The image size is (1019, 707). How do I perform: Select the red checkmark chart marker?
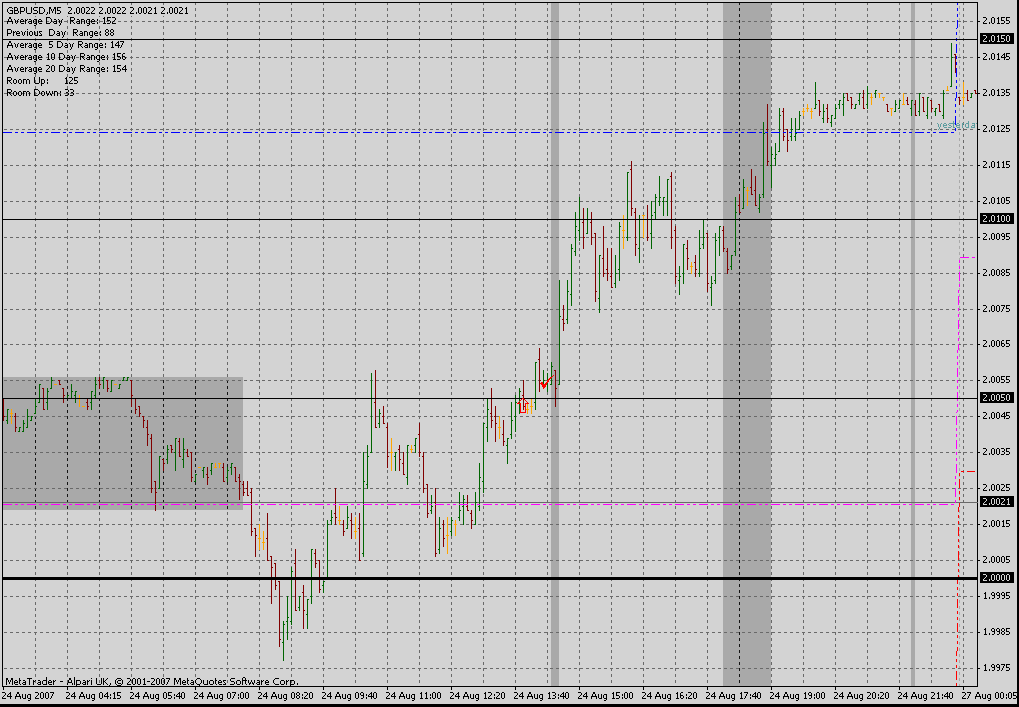point(547,381)
